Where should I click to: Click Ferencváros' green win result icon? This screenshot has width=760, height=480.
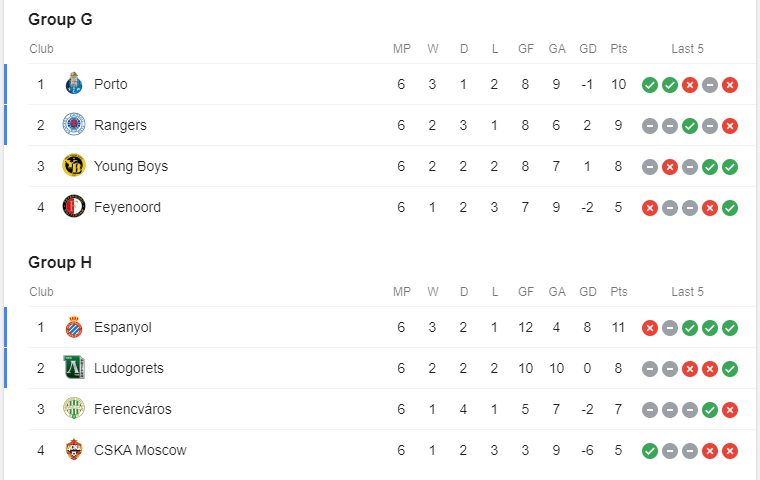(710, 410)
